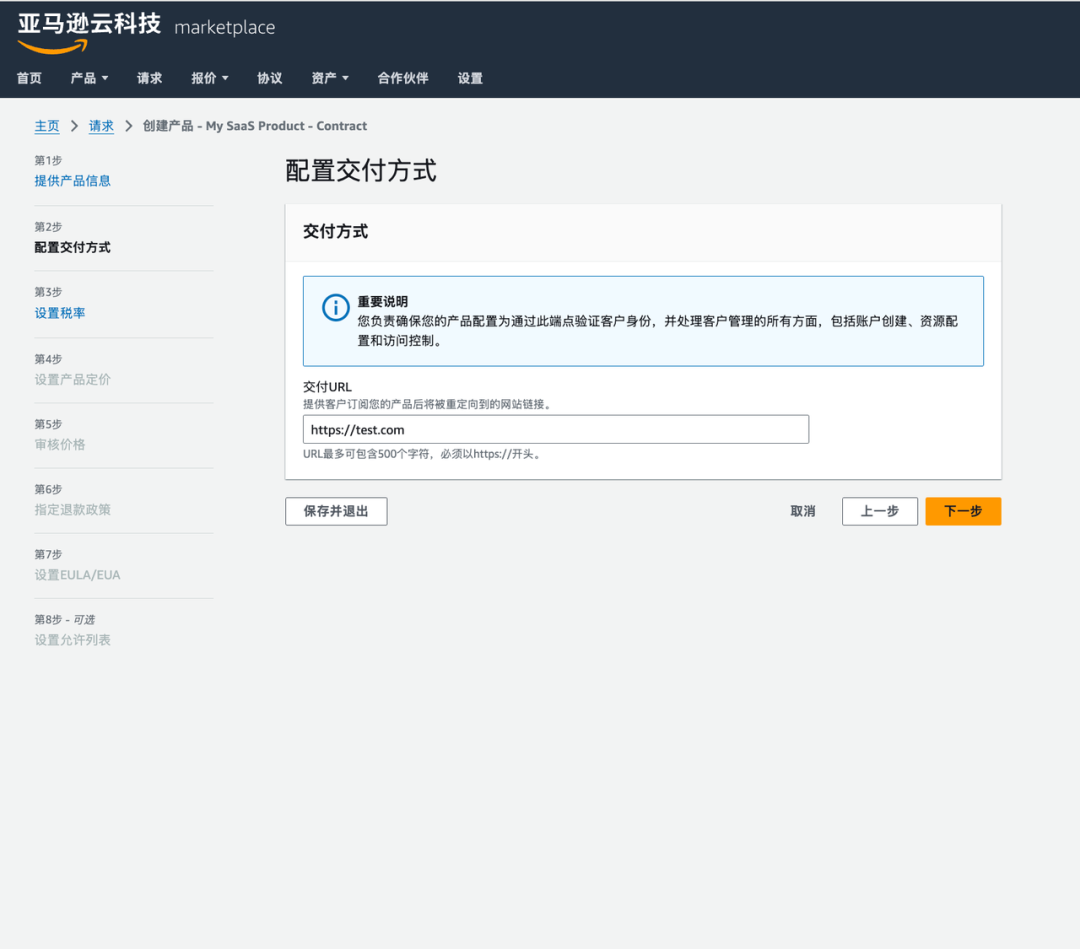1080x949 pixels.
Task: Open the 协议 menu item
Action: coord(269,78)
